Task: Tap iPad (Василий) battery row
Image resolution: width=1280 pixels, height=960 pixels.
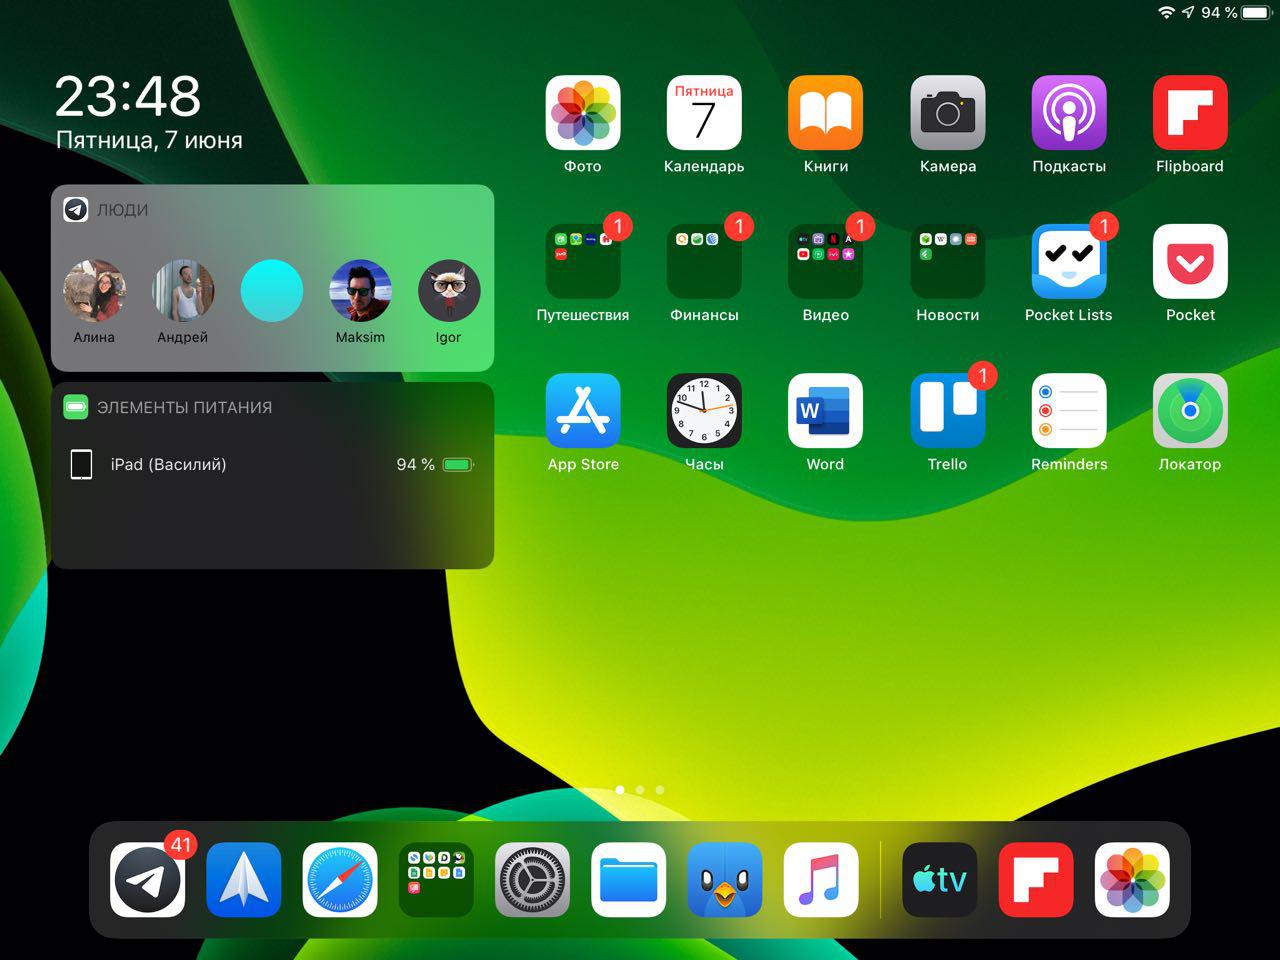Action: click(272, 464)
